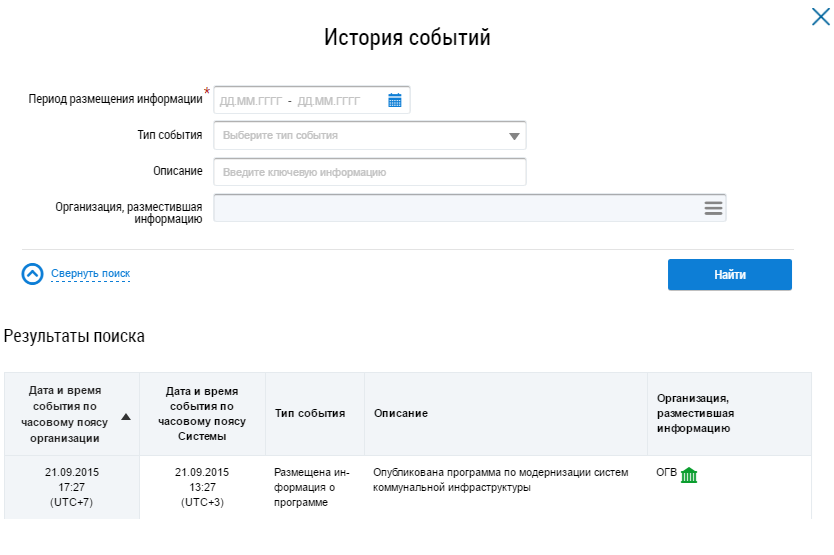Sort by 'часовому поясу Системы' column header
This screenshot has height=555, width=834.
pos(201,414)
